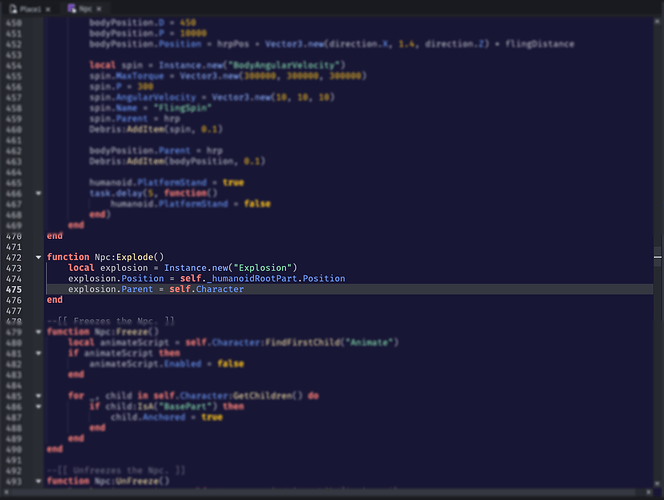Image resolution: width=664 pixels, height=500 pixels.
Task: Click line number 472 in gutter
Action: point(14,257)
